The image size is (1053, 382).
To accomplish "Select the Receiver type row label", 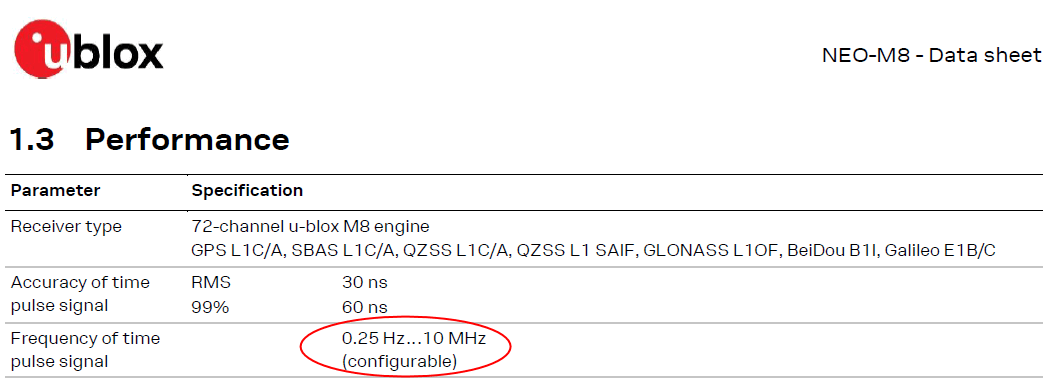I will tap(66, 227).
